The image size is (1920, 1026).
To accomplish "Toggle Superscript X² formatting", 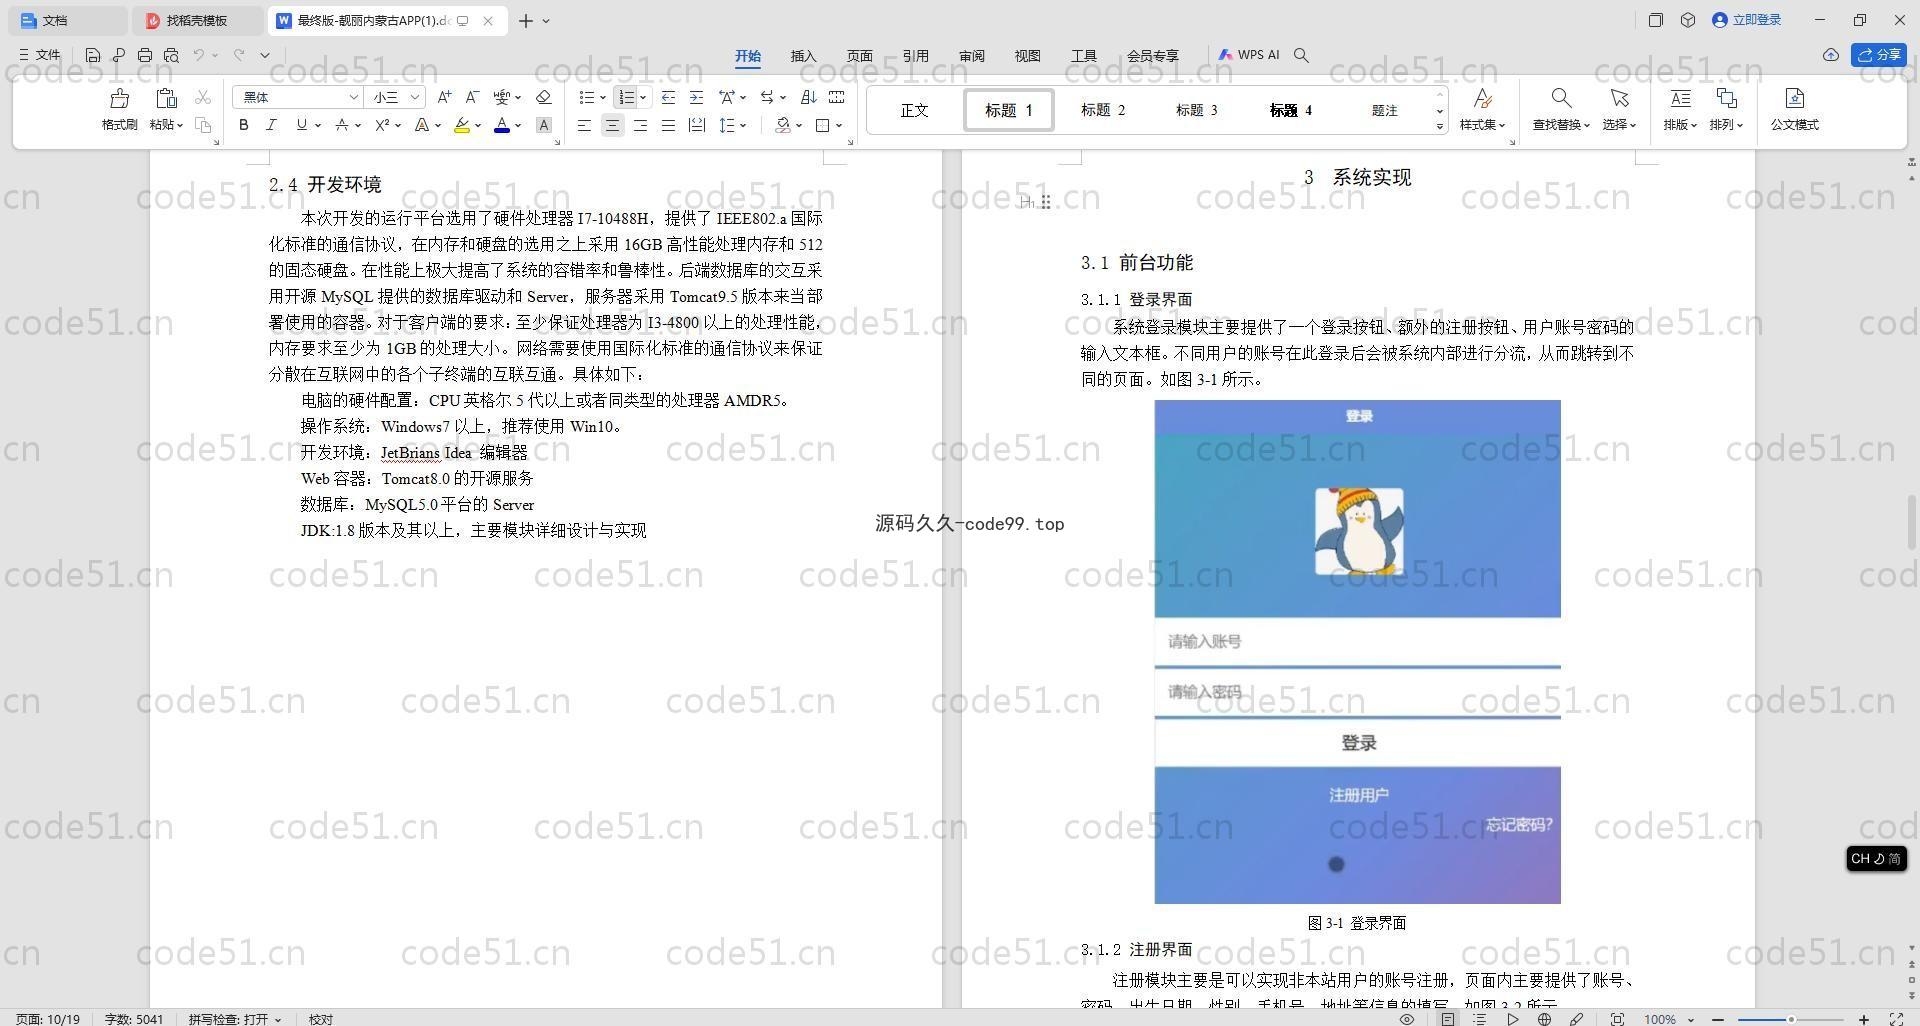I will 381,125.
